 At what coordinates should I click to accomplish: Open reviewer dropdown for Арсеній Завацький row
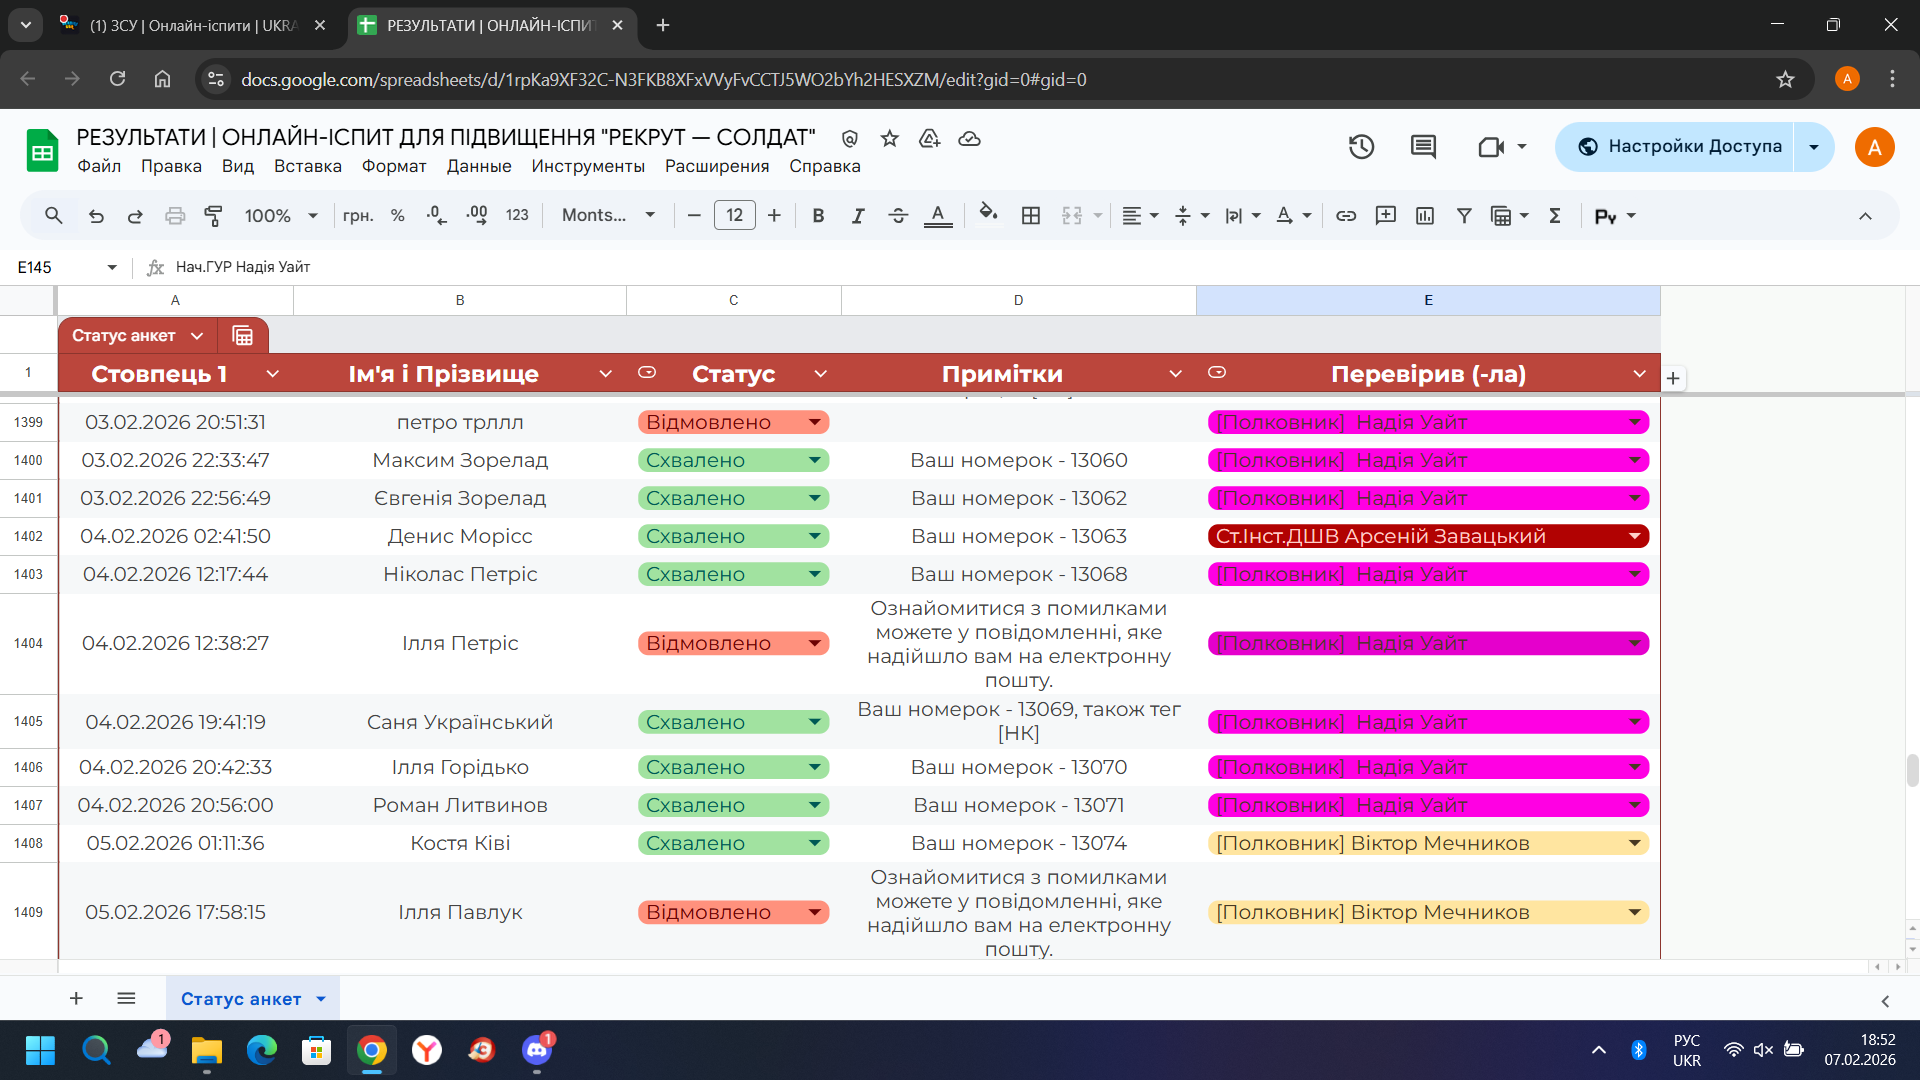[x=1634, y=536]
